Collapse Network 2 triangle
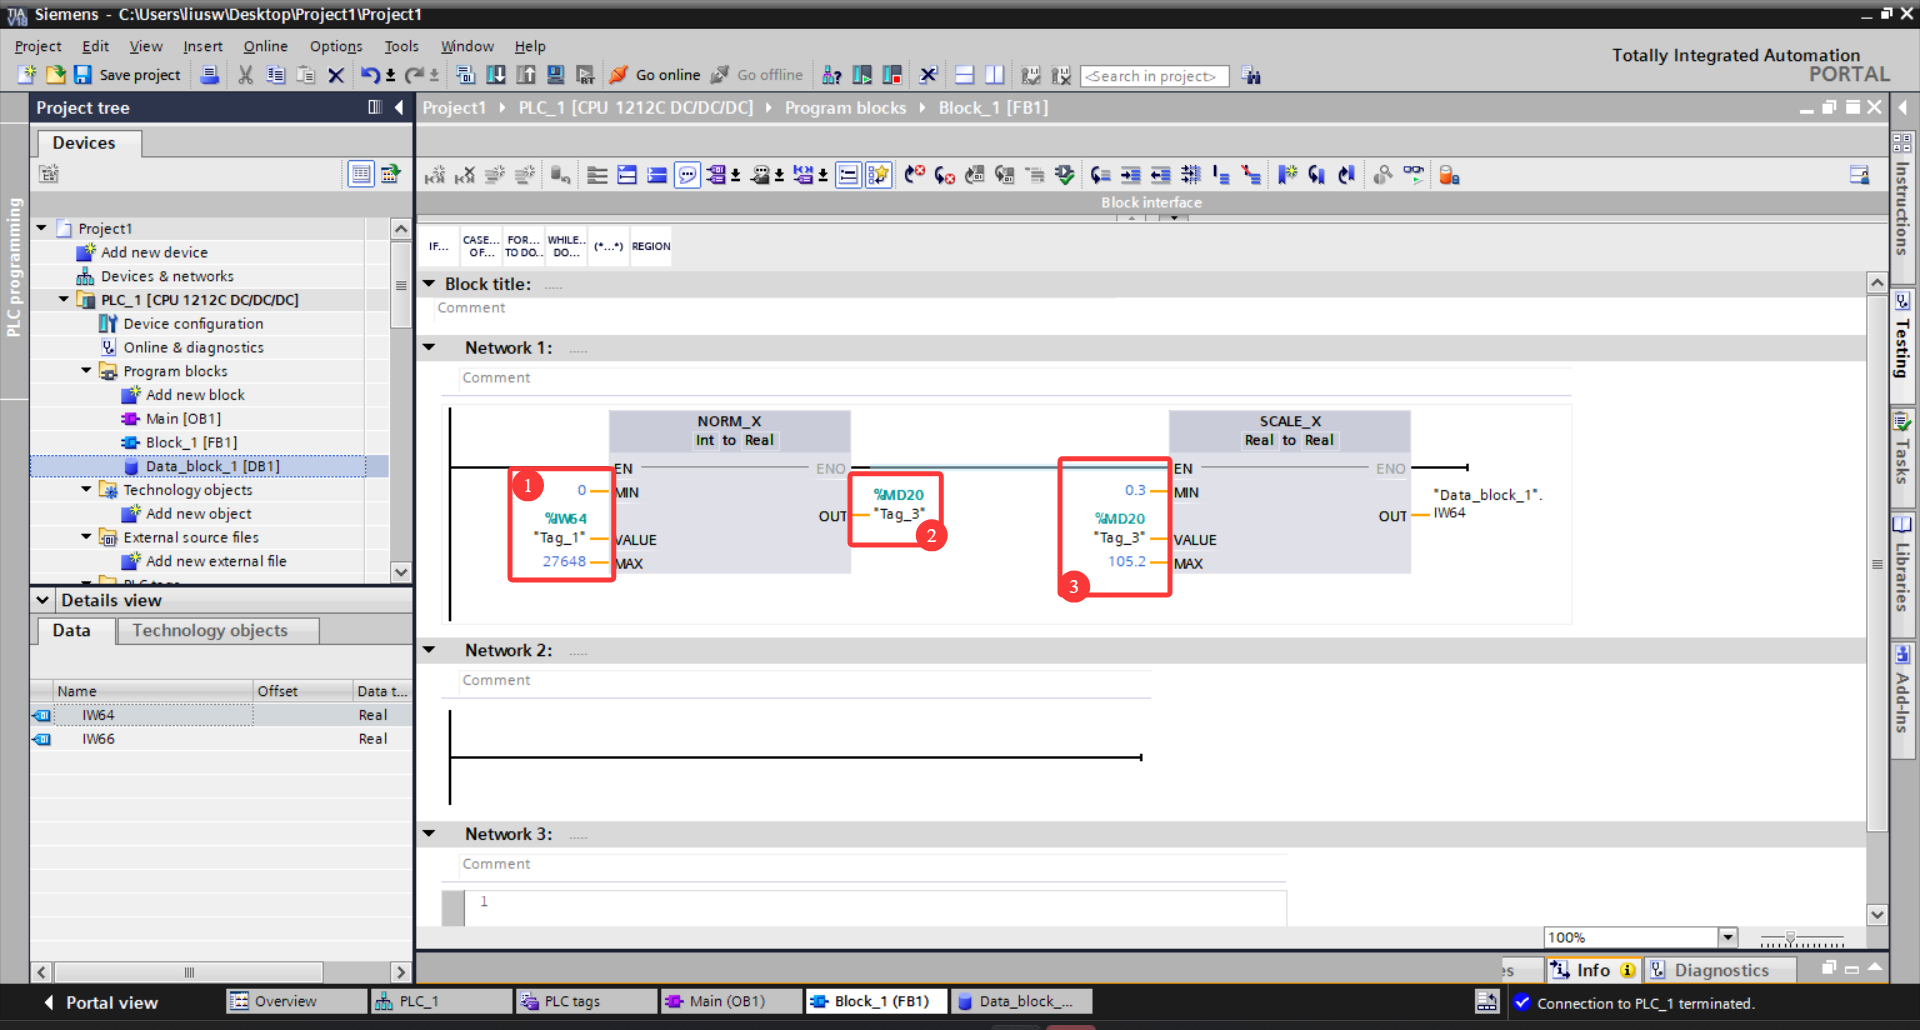Screen dimensions: 1920x1030 tap(429, 649)
